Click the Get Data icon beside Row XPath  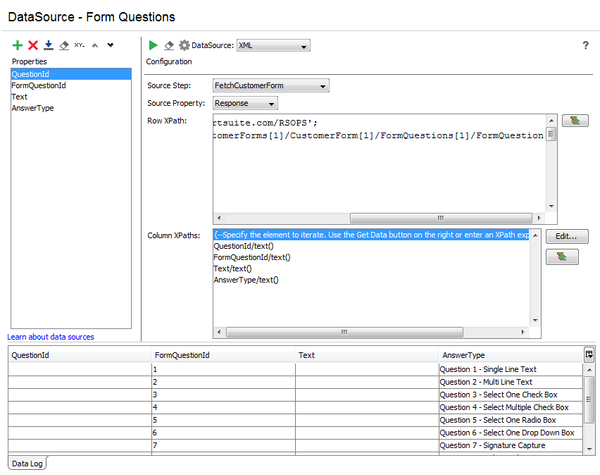point(574,121)
